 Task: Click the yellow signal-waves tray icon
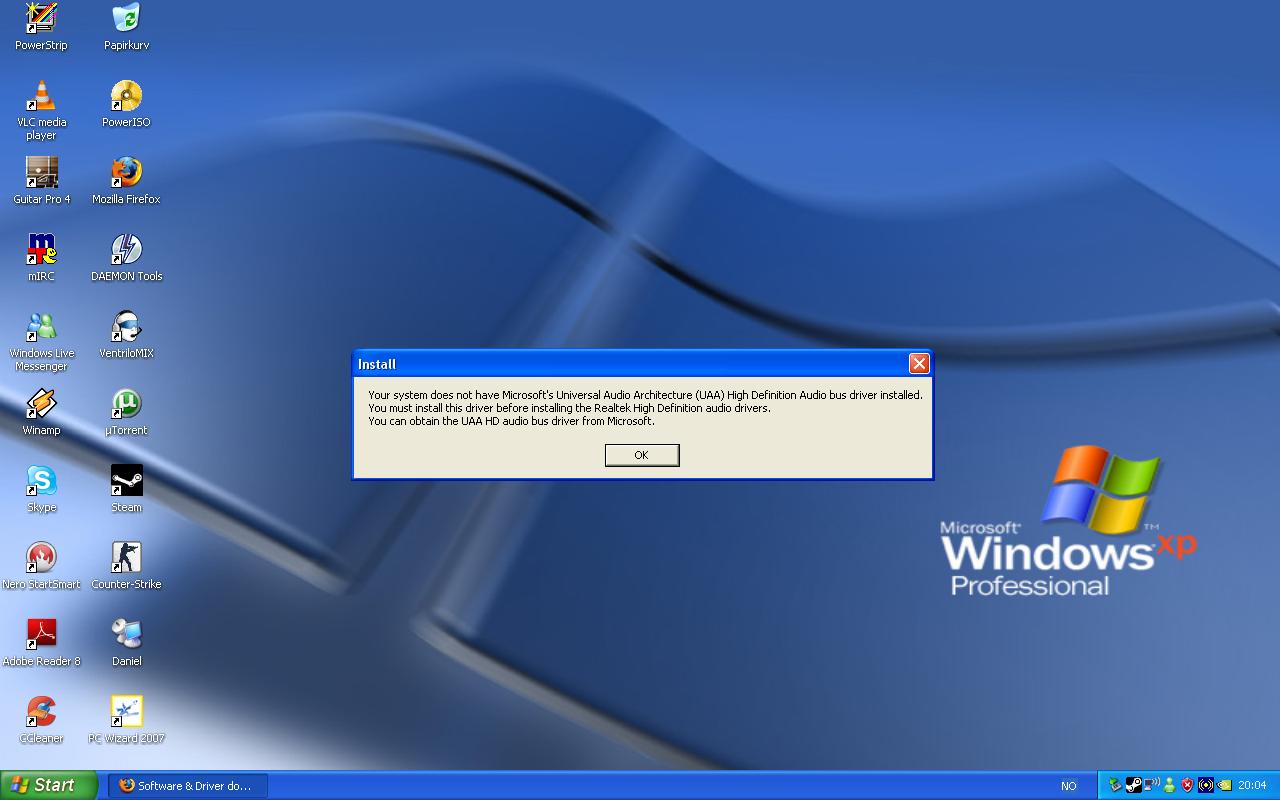[x=1206, y=785]
